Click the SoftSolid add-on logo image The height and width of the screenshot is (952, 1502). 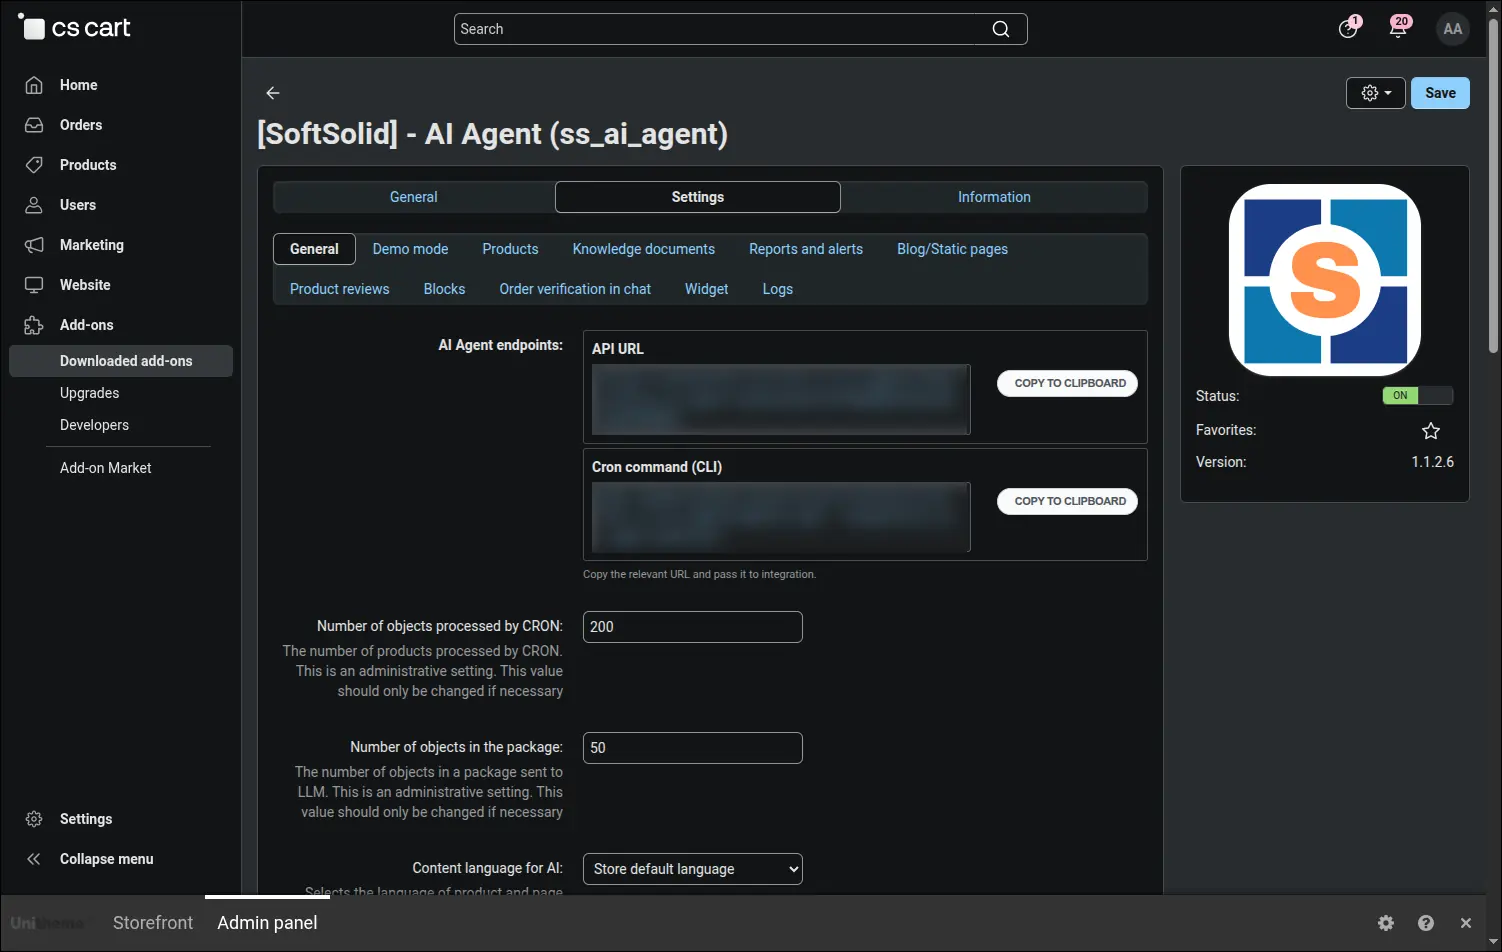coord(1325,280)
